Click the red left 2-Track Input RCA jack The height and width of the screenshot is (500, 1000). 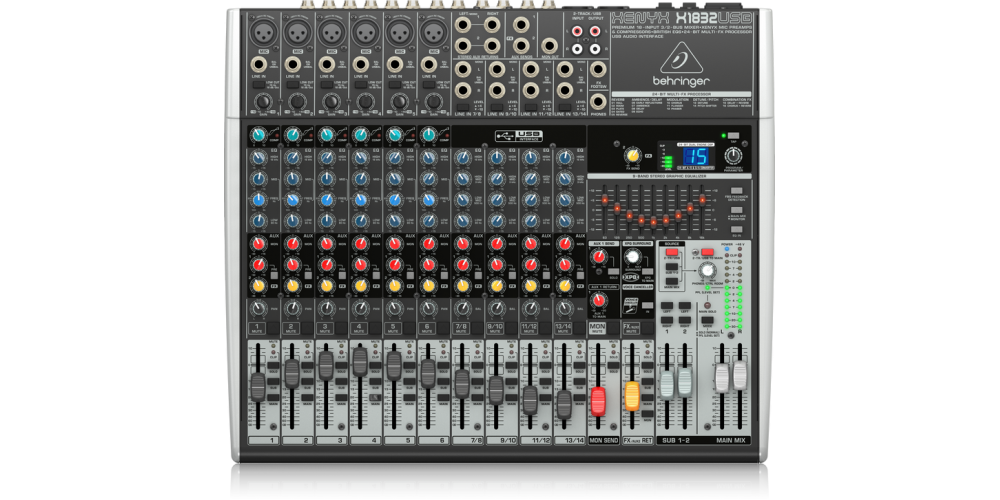(578, 30)
